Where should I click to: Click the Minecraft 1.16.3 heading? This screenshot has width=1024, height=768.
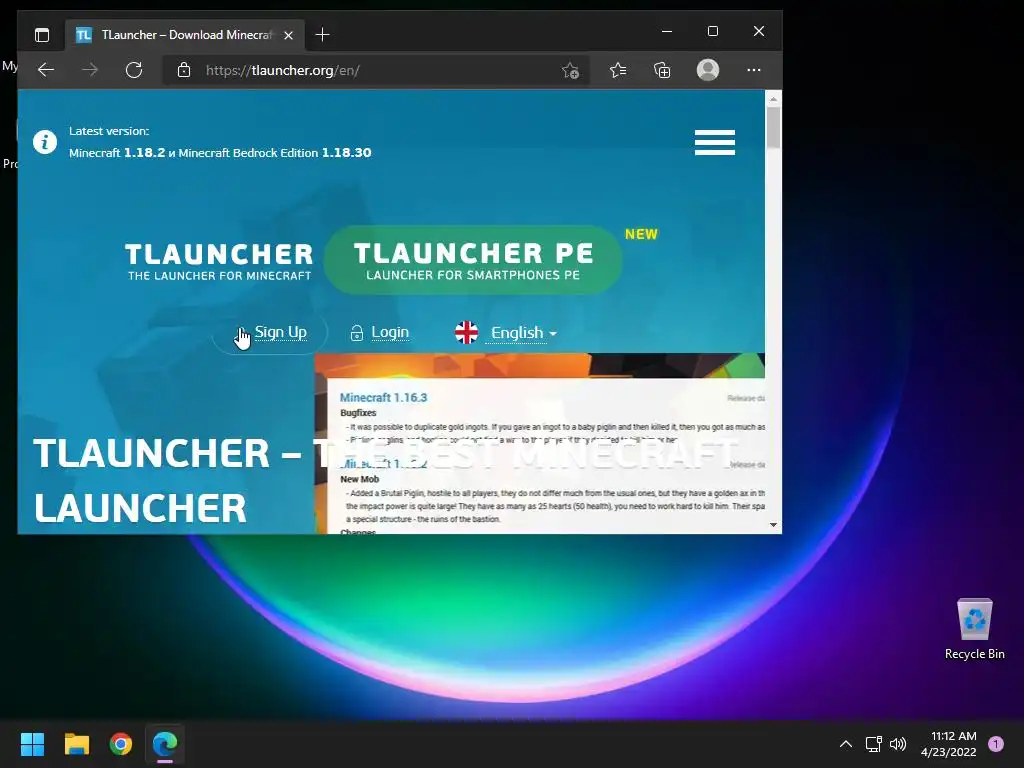pyautogui.click(x=383, y=397)
